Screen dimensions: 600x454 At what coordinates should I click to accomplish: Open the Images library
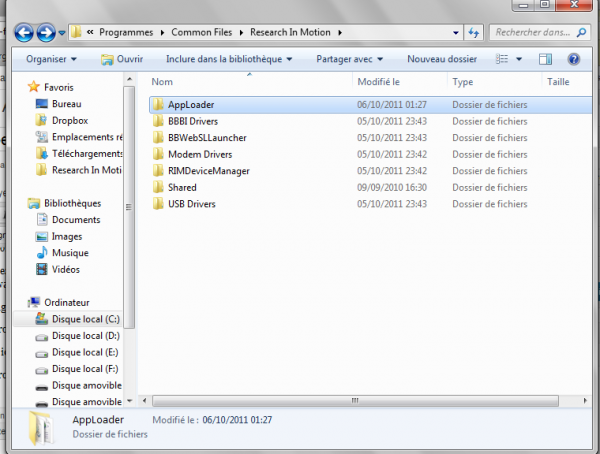click(x=67, y=237)
